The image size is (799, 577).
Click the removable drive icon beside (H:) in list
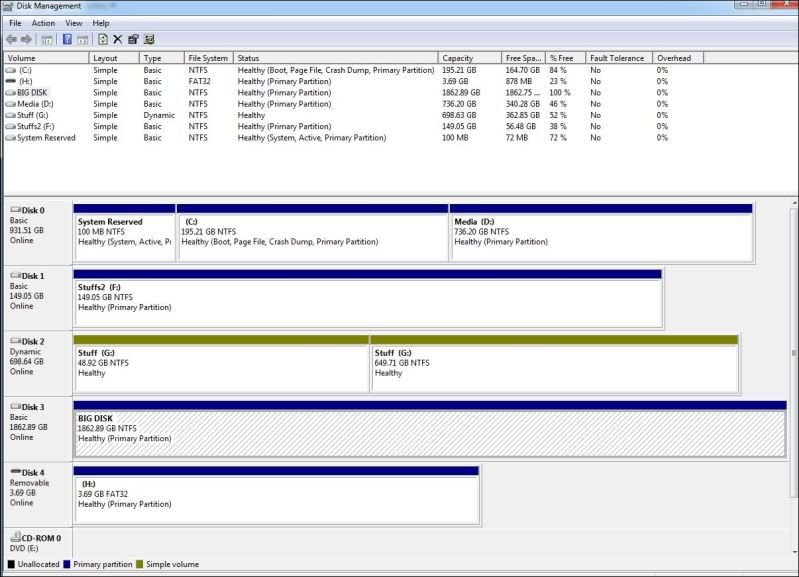pyautogui.click(x=11, y=82)
